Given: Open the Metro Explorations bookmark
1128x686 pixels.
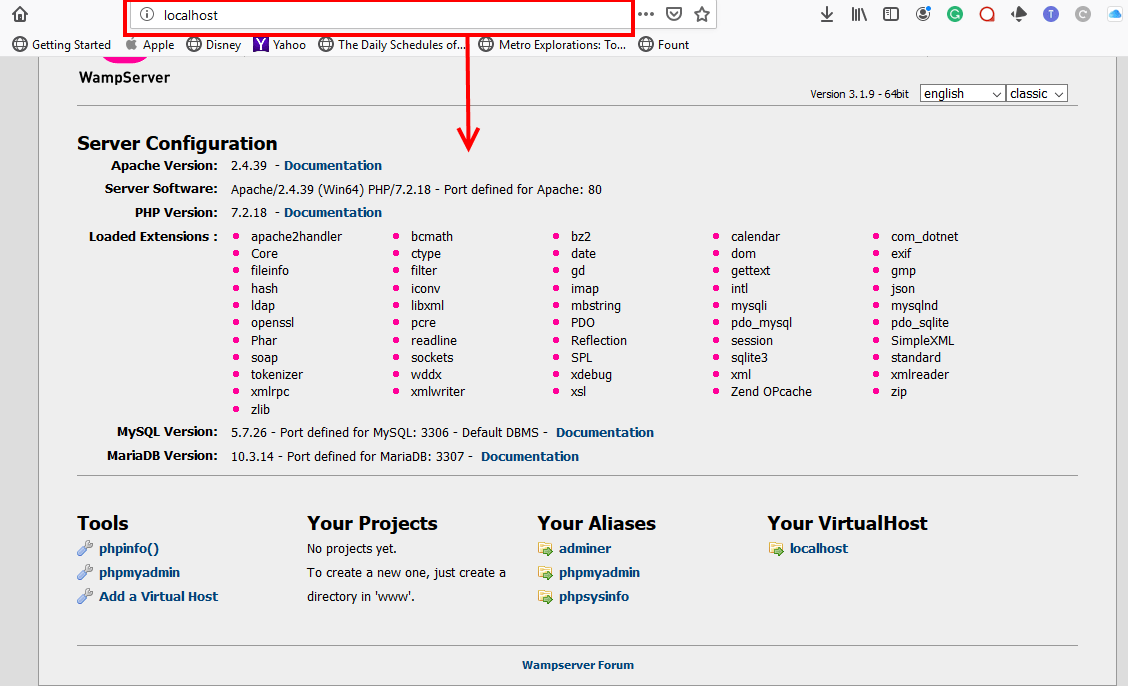Looking at the screenshot, I should coord(552,45).
